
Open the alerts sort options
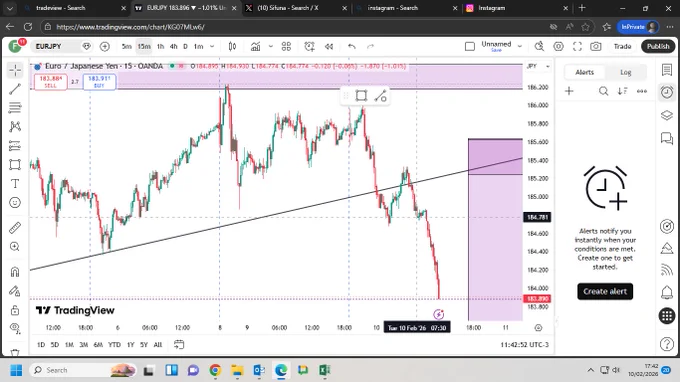point(622,91)
